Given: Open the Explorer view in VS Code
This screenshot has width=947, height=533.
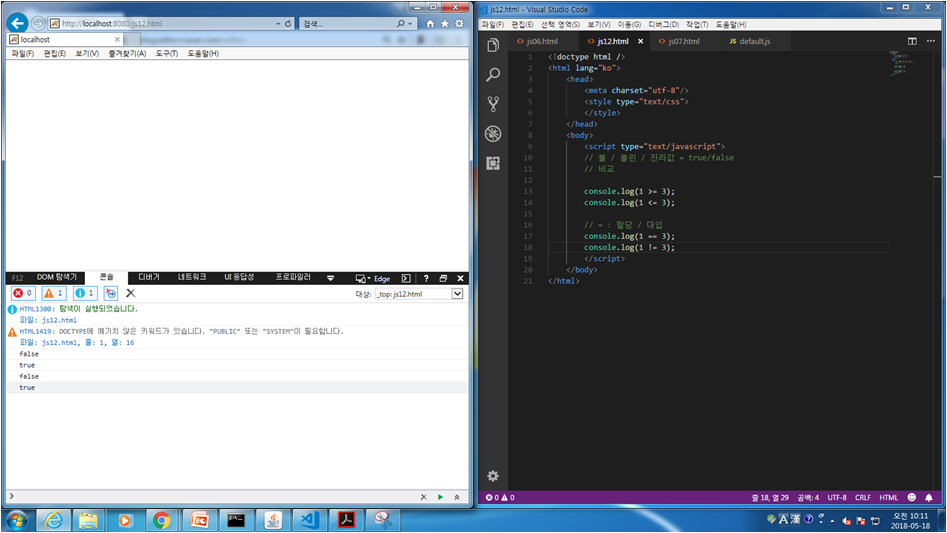Looking at the screenshot, I should [x=493, y=45].
